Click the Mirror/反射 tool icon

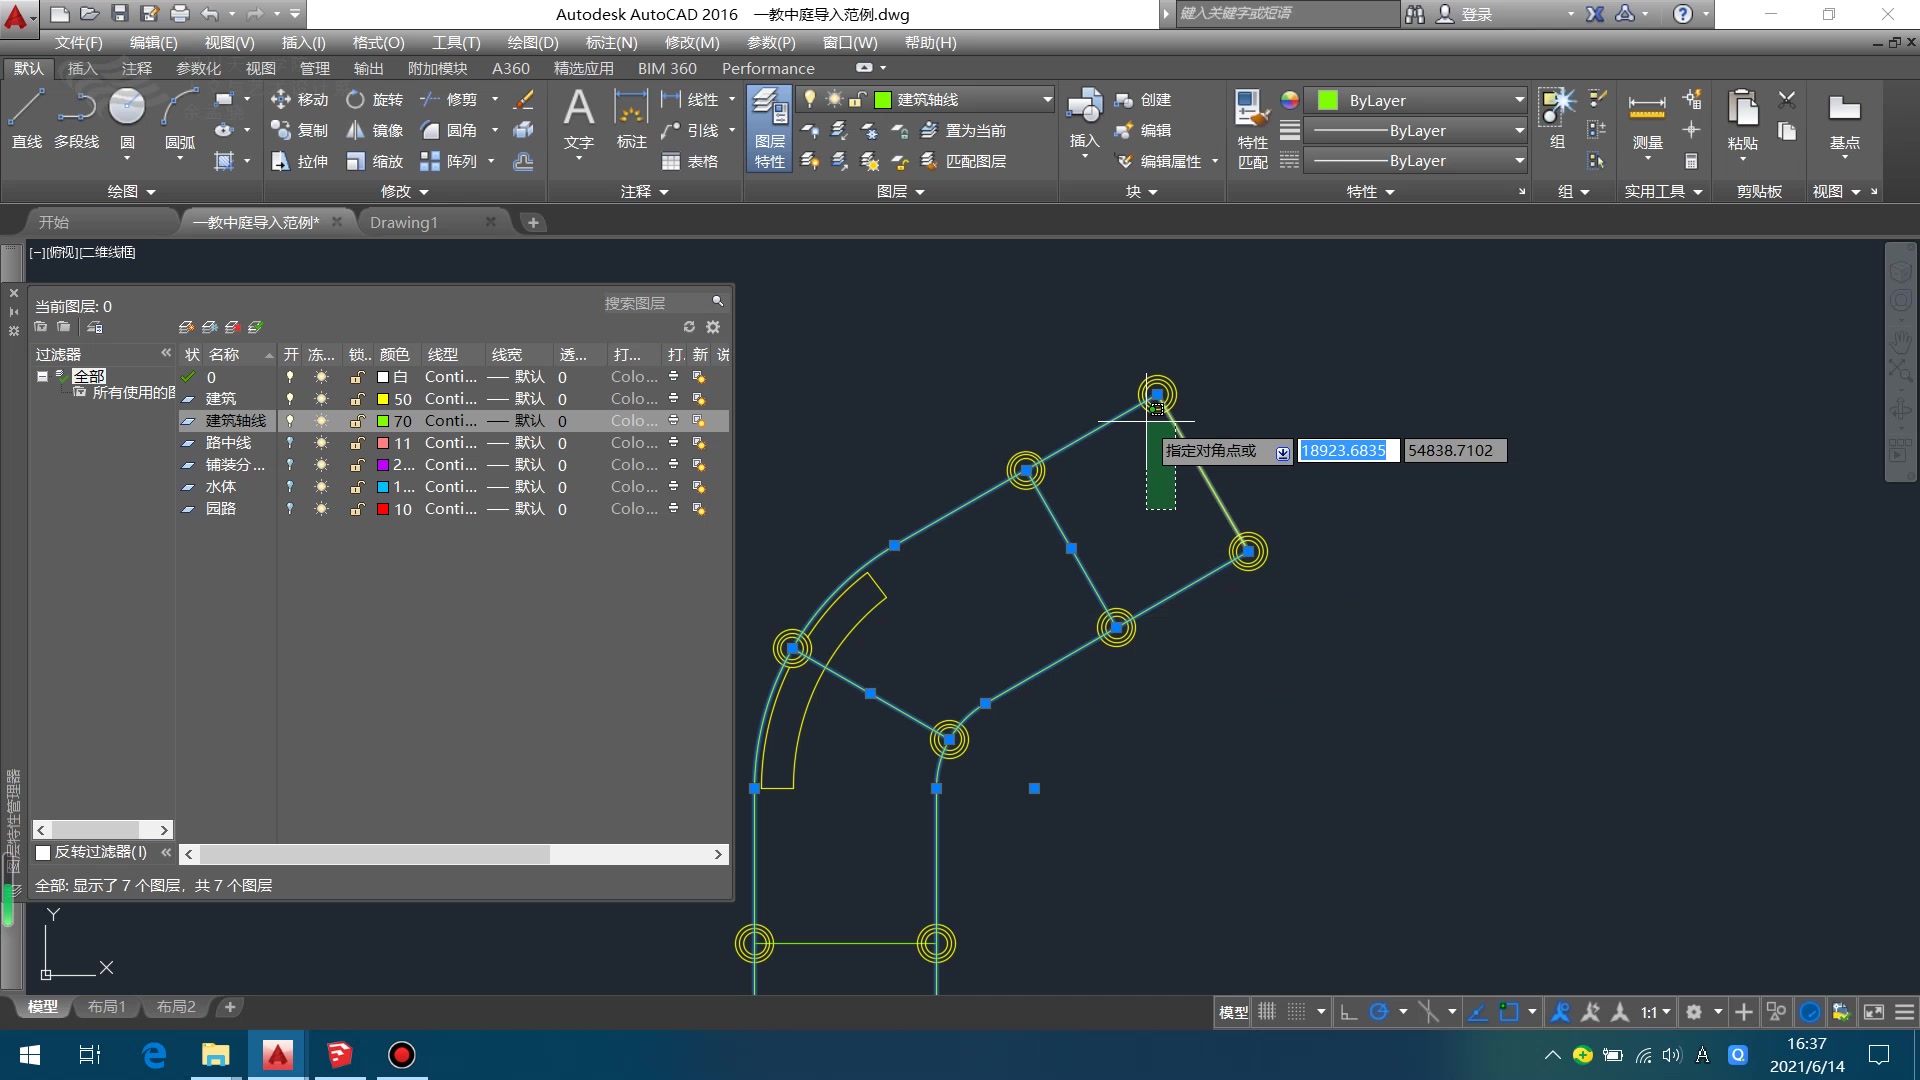pos(356,129)
